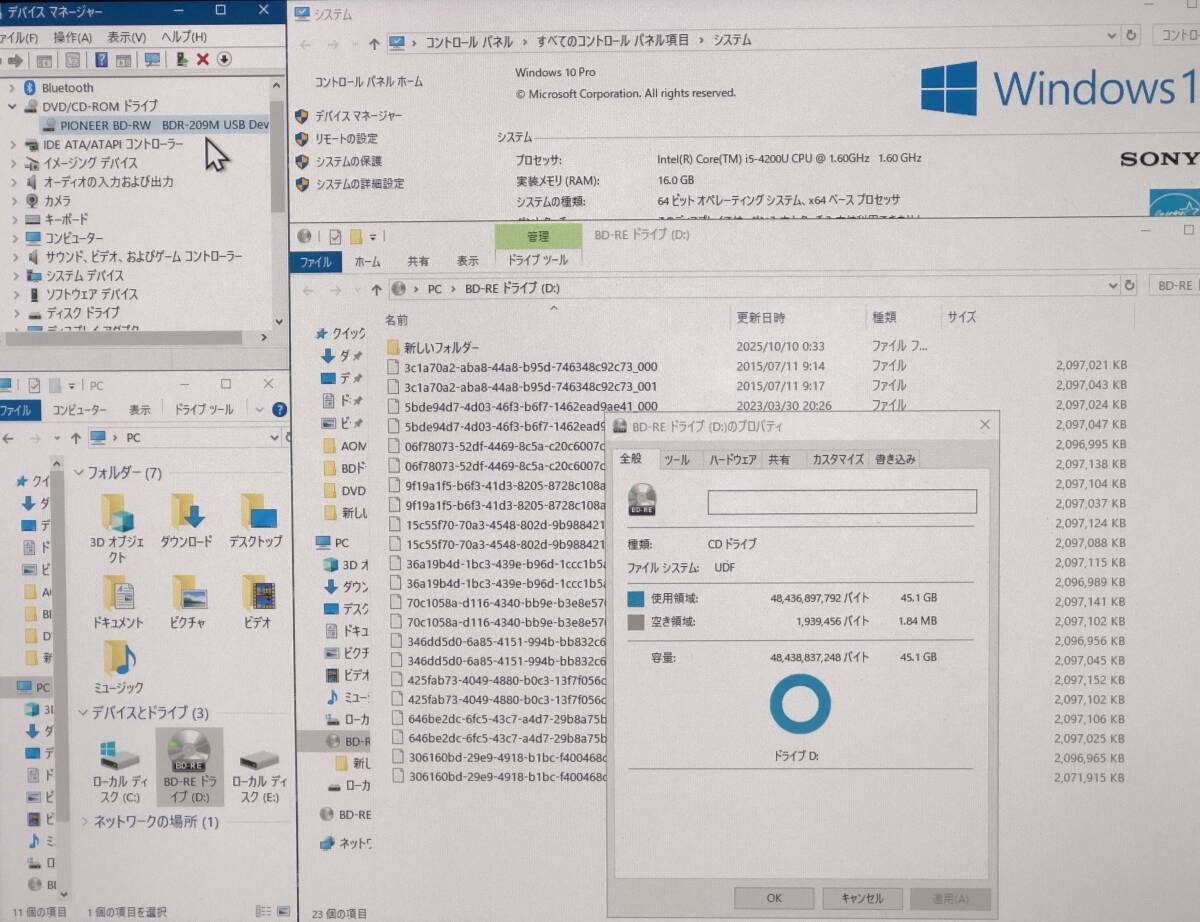Expand the ネットワークの場所 (1) group
This screenshot has width=1200, height=922.
tap(84, 822)
